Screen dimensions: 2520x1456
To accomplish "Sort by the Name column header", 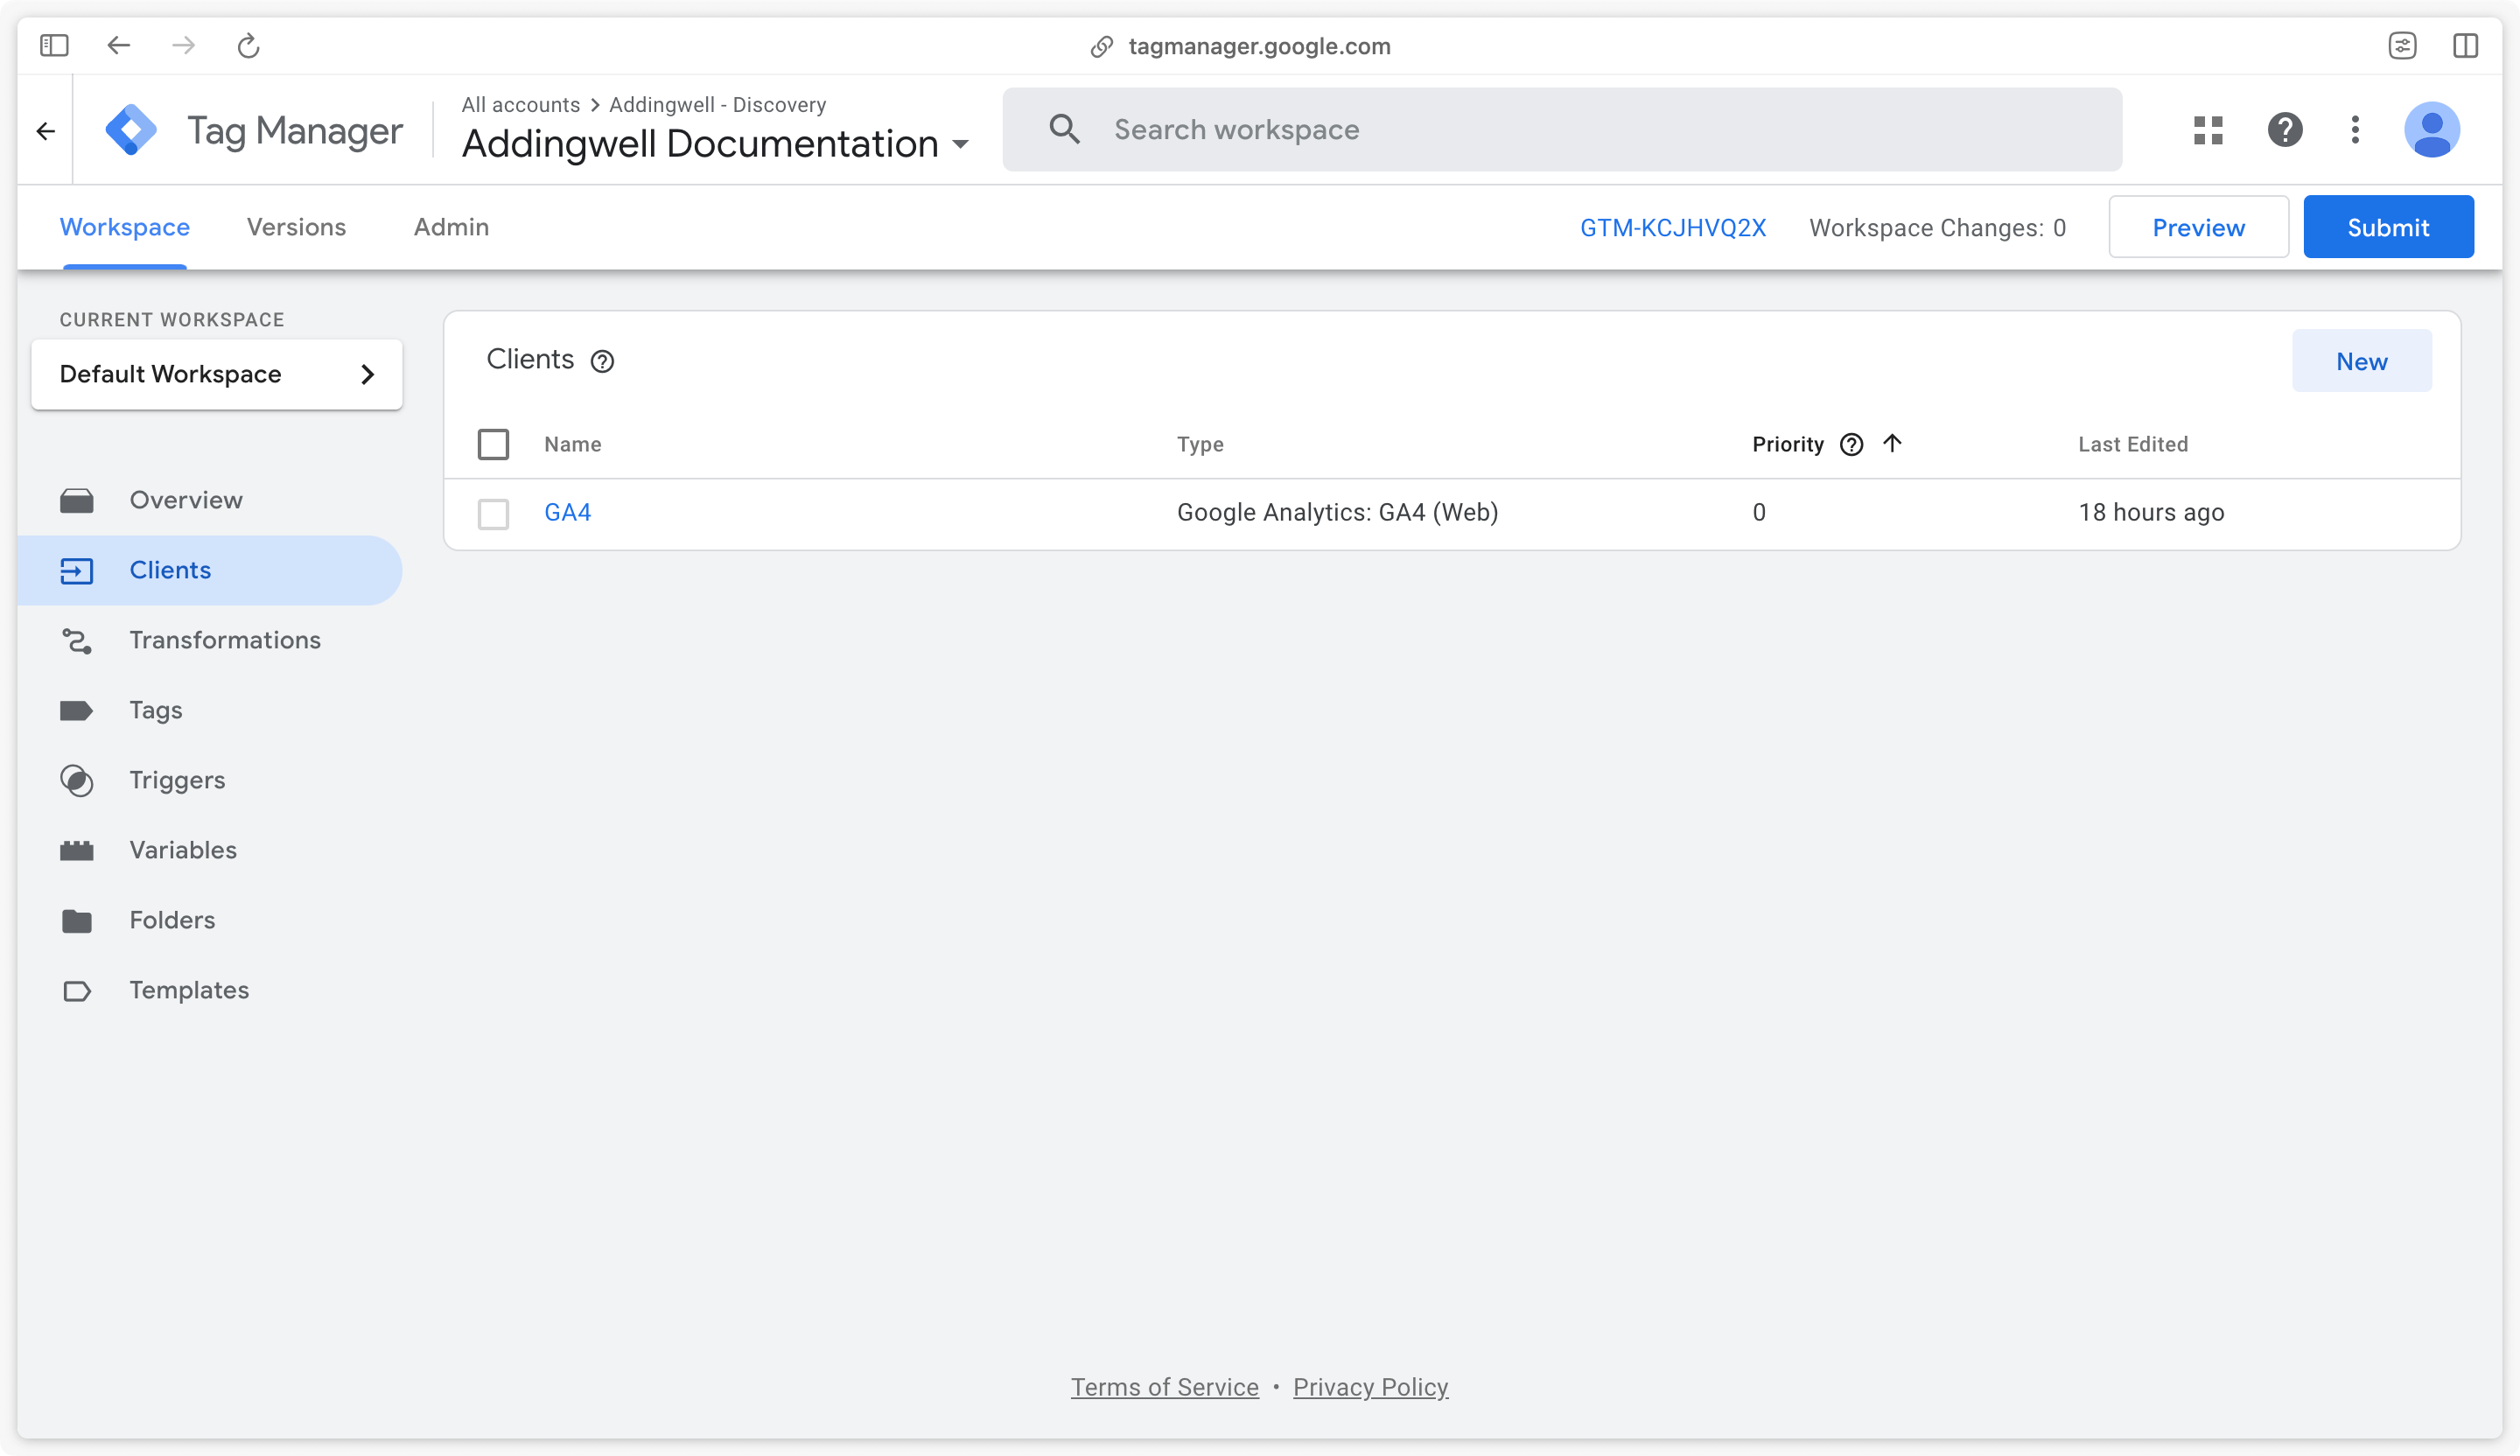I will [572, 444].
